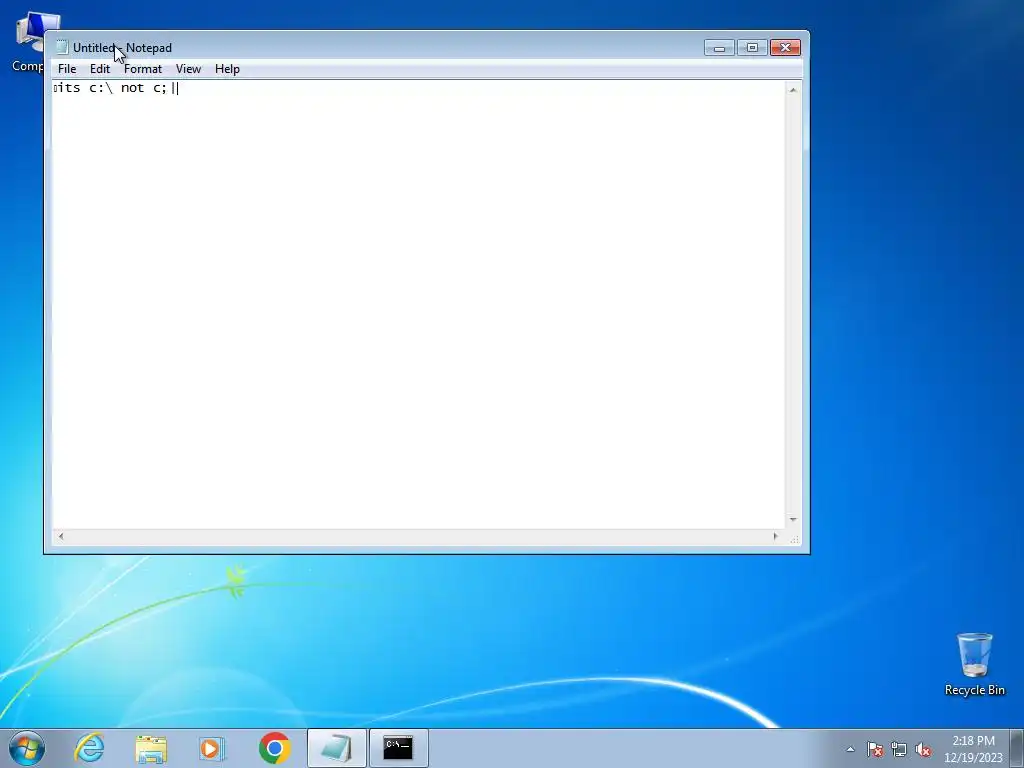
Task: Open Windows Explorer from the taskbar
Action: 151,748
